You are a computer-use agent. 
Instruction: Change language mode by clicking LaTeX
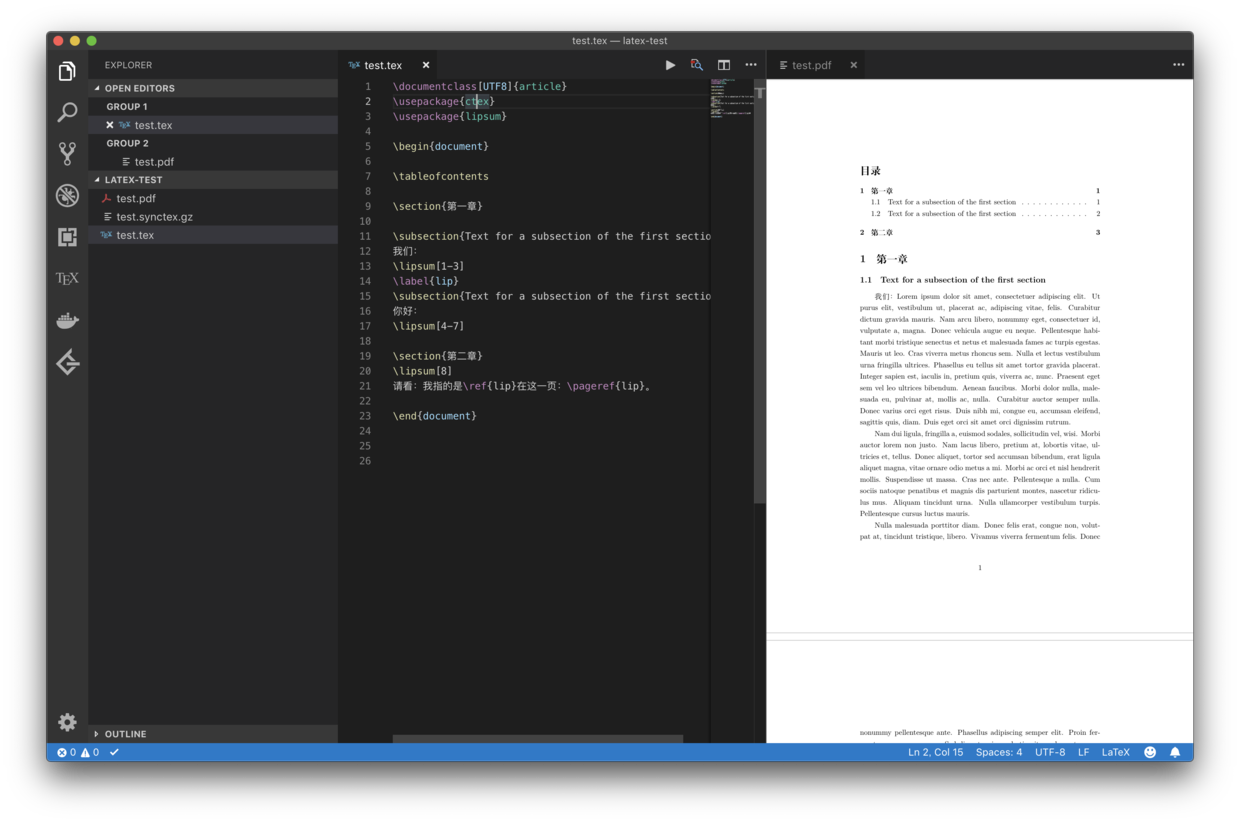(1115, 751)
